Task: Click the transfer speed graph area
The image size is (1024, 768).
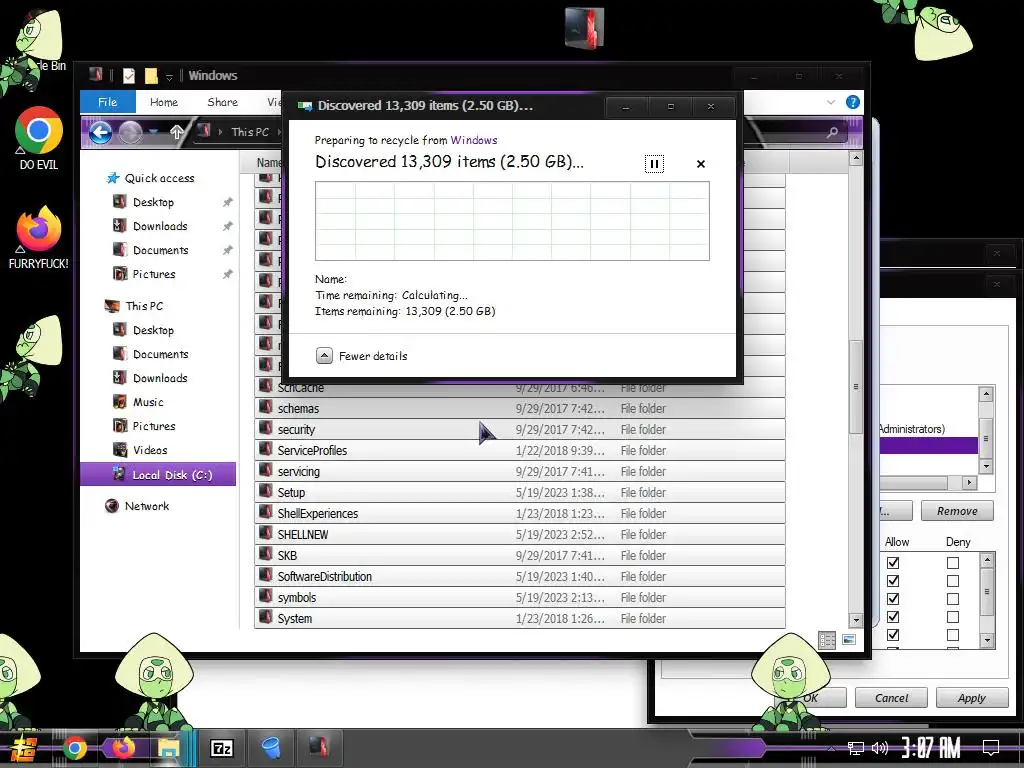Action: pos(512,221)
